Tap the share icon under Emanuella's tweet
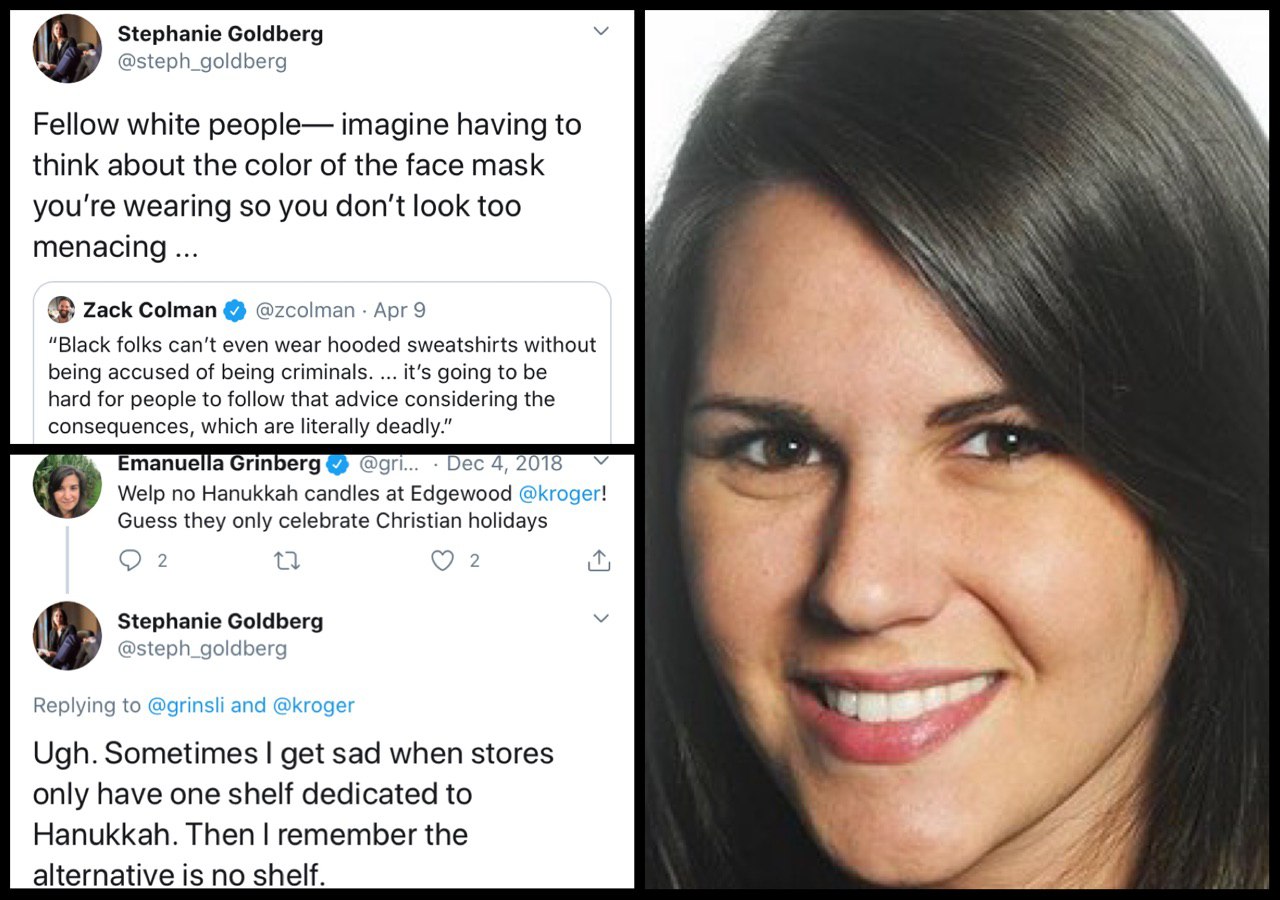The image size is (1280, 900). (598, 560)
